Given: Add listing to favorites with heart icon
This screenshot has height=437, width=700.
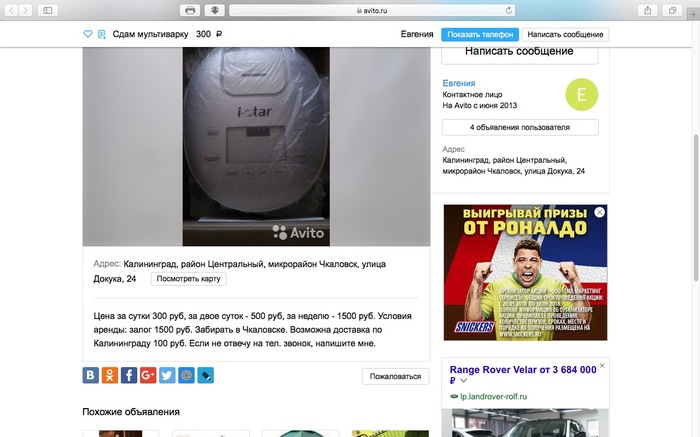Looking at the screenshot, I should pyautogui.click(x=88, y=34).
